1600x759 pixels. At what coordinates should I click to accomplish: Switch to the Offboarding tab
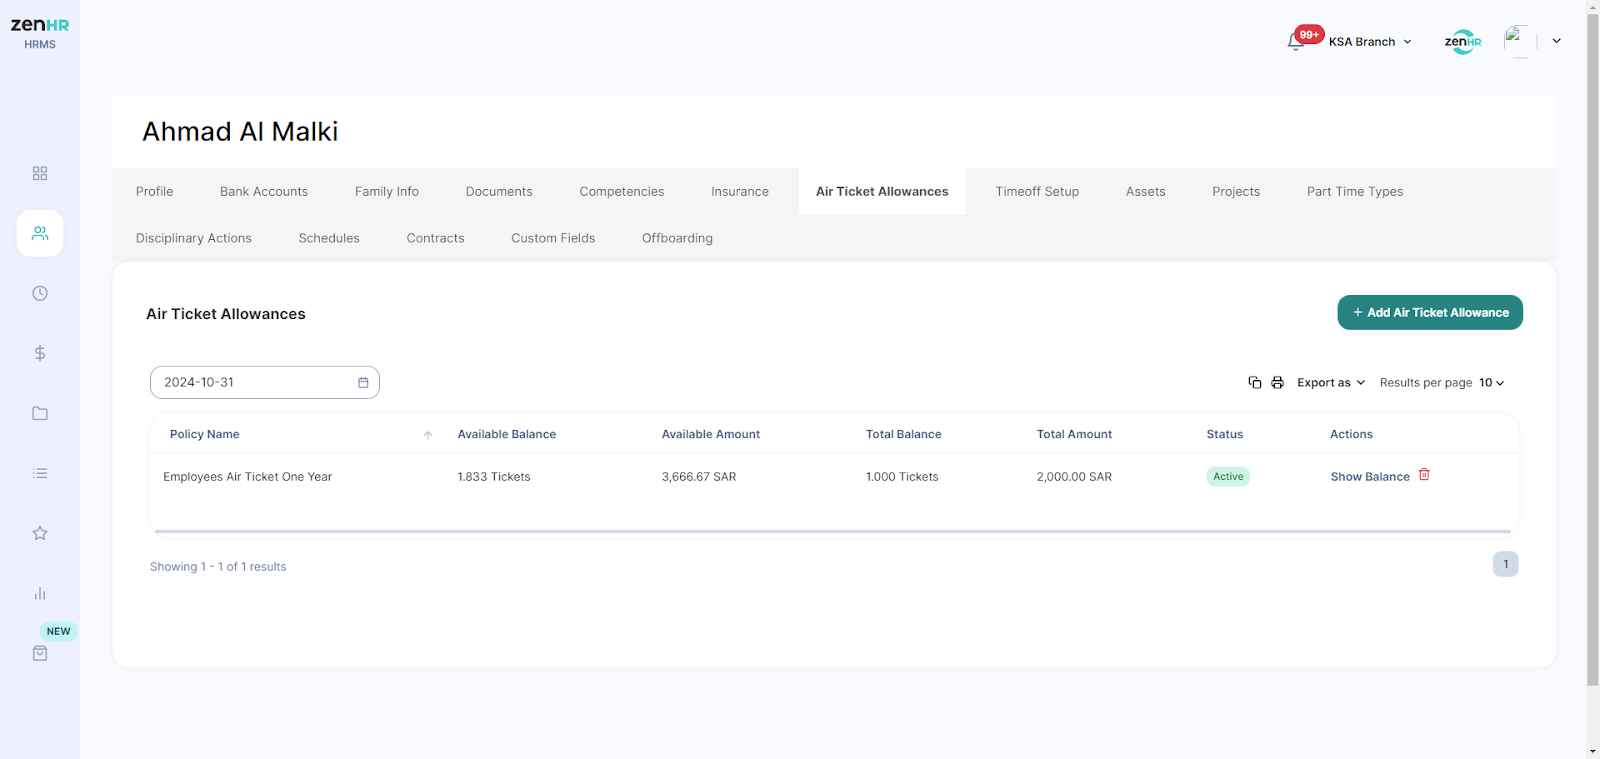click(677, 238)
